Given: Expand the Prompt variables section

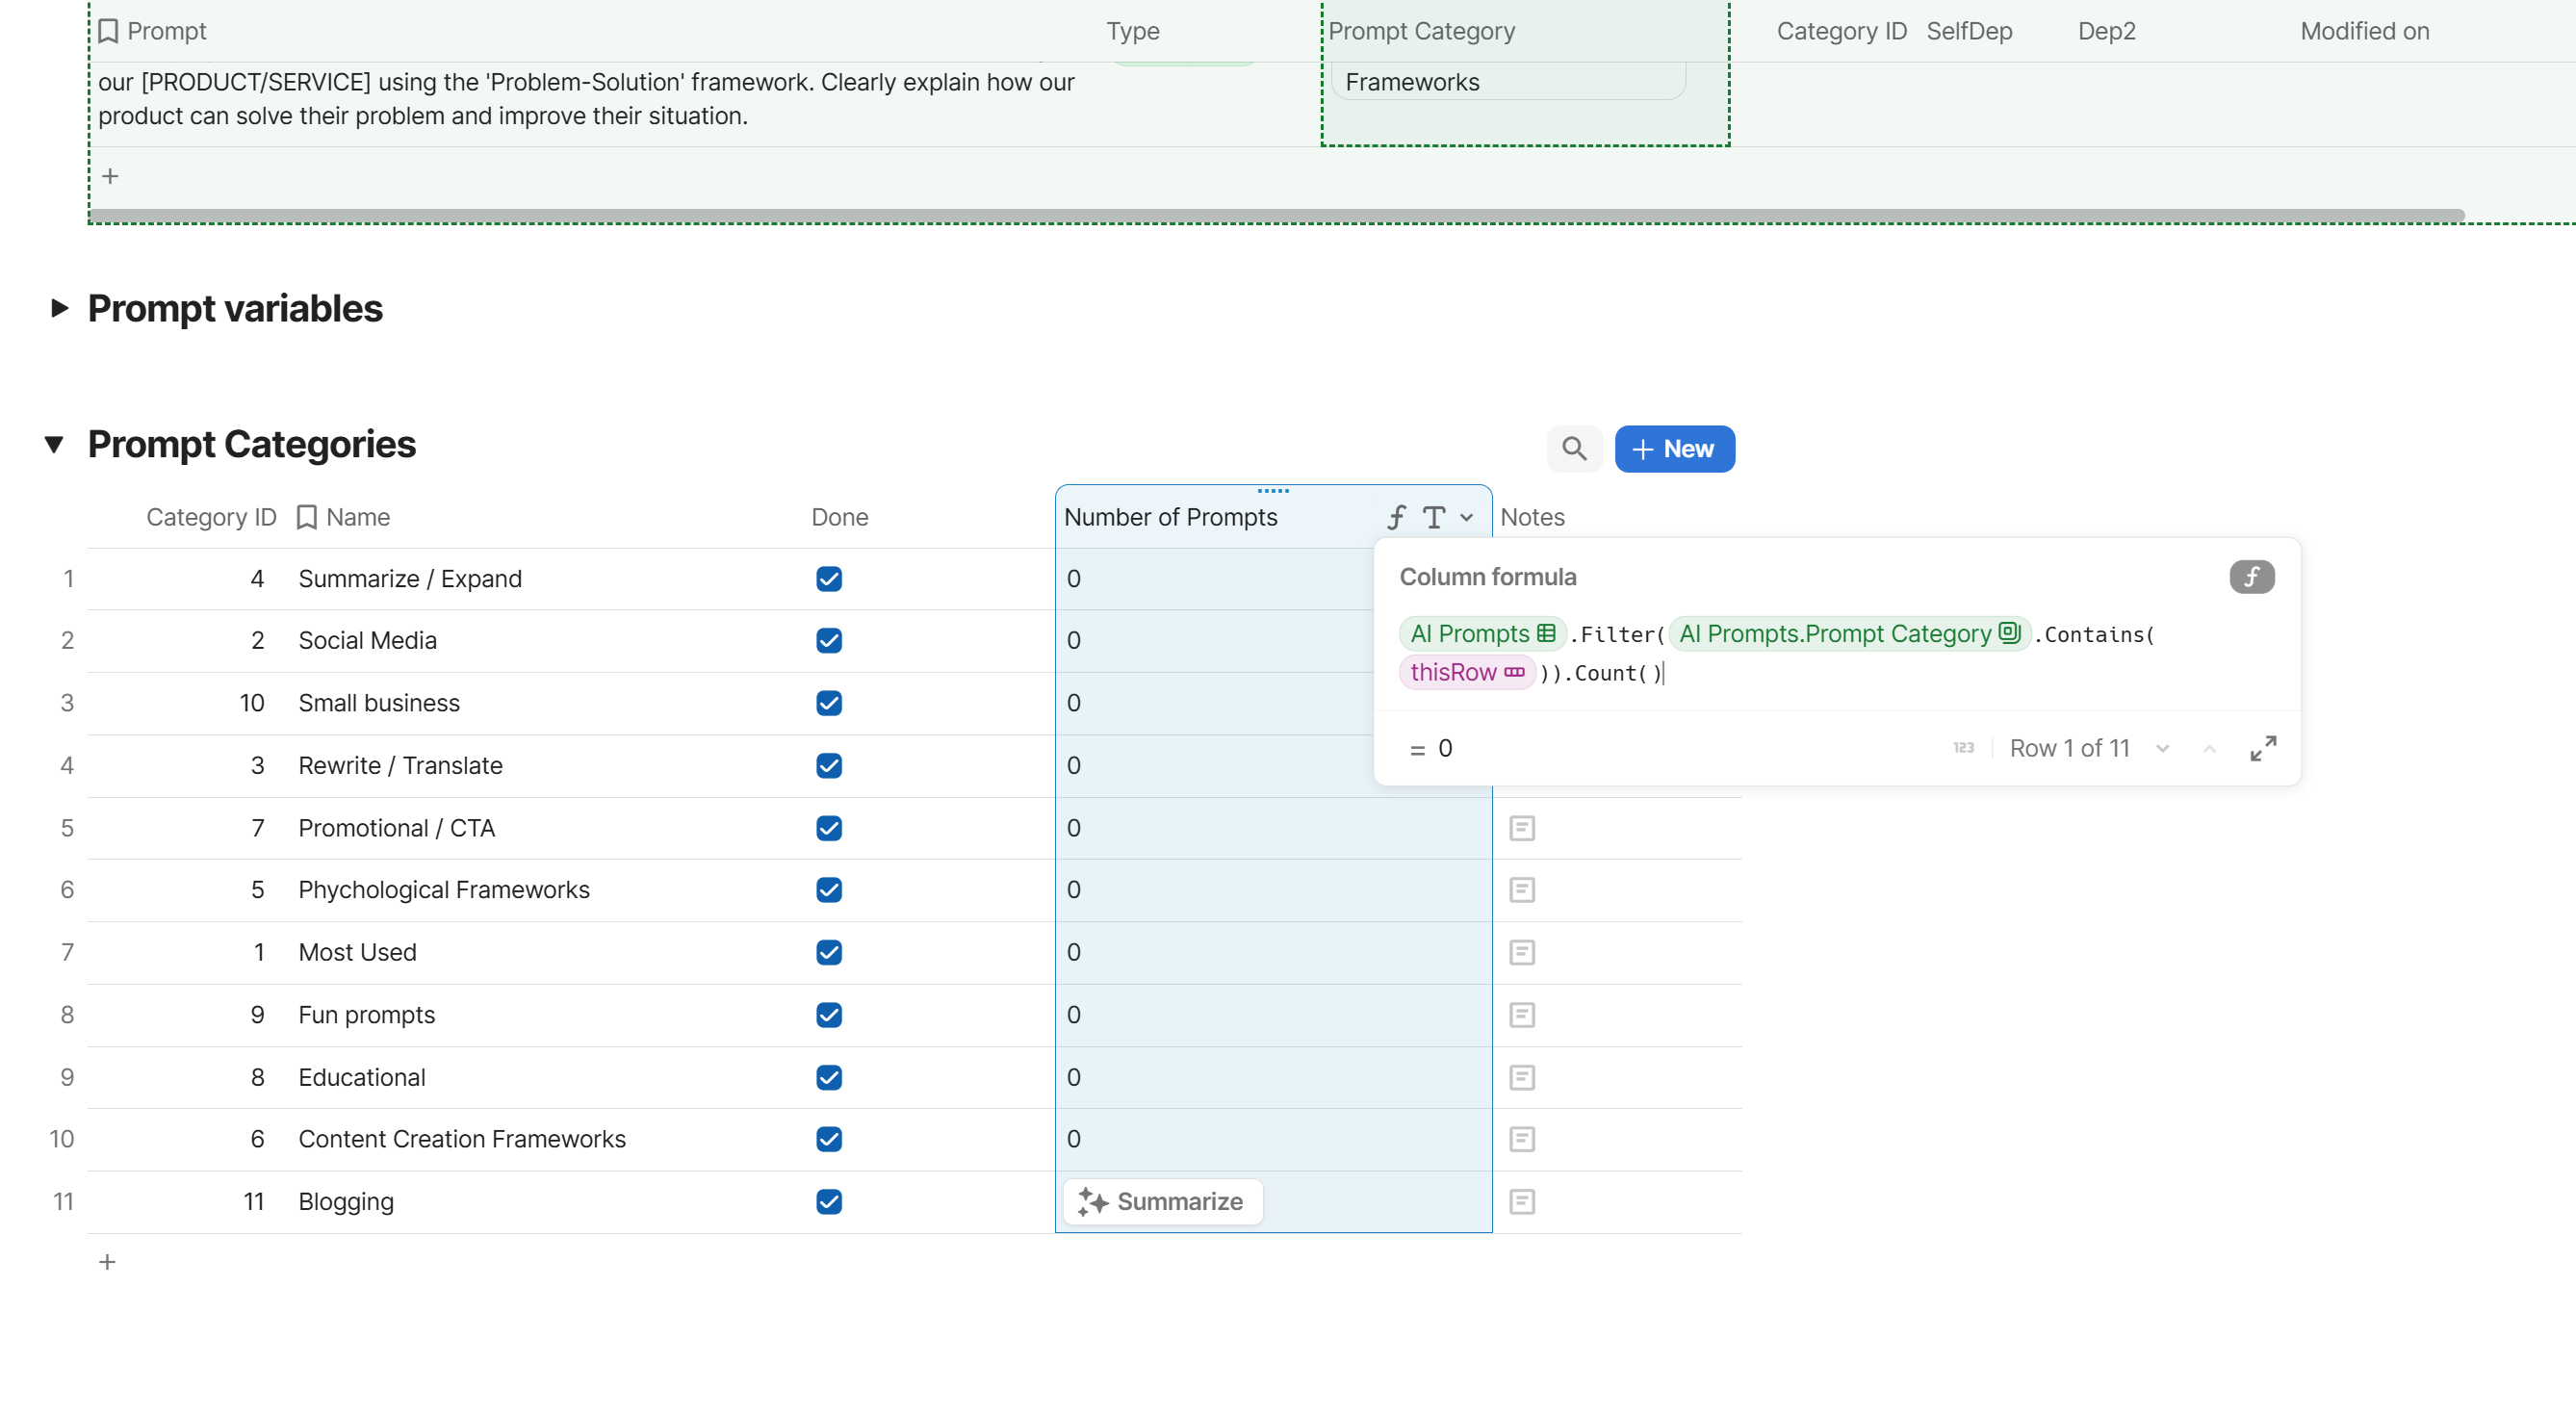Looking at the screenshot, I should pos(59,308).
